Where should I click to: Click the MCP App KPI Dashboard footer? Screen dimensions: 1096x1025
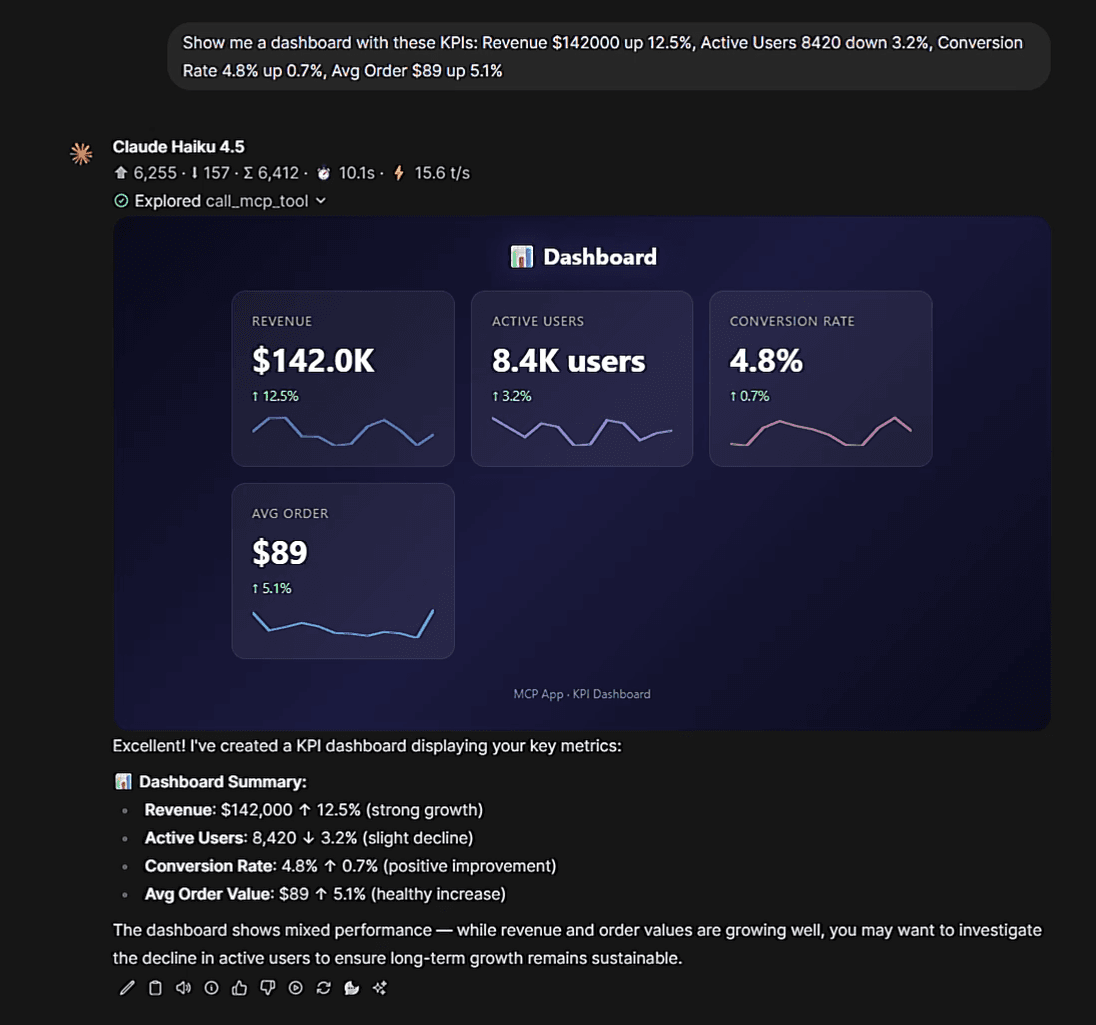point(582,694)
